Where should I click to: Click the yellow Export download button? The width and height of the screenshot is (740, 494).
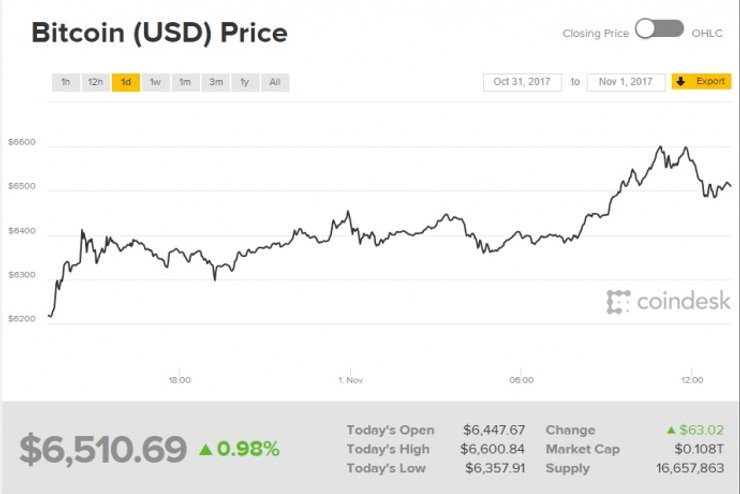coord(702,81)
